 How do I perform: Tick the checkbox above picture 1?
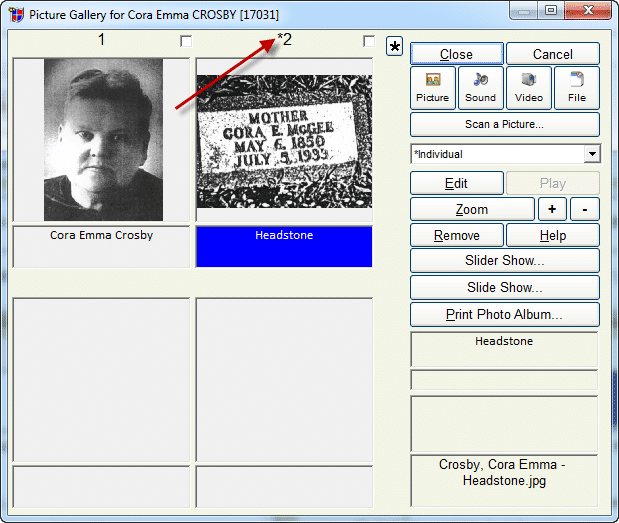(186, 41)
